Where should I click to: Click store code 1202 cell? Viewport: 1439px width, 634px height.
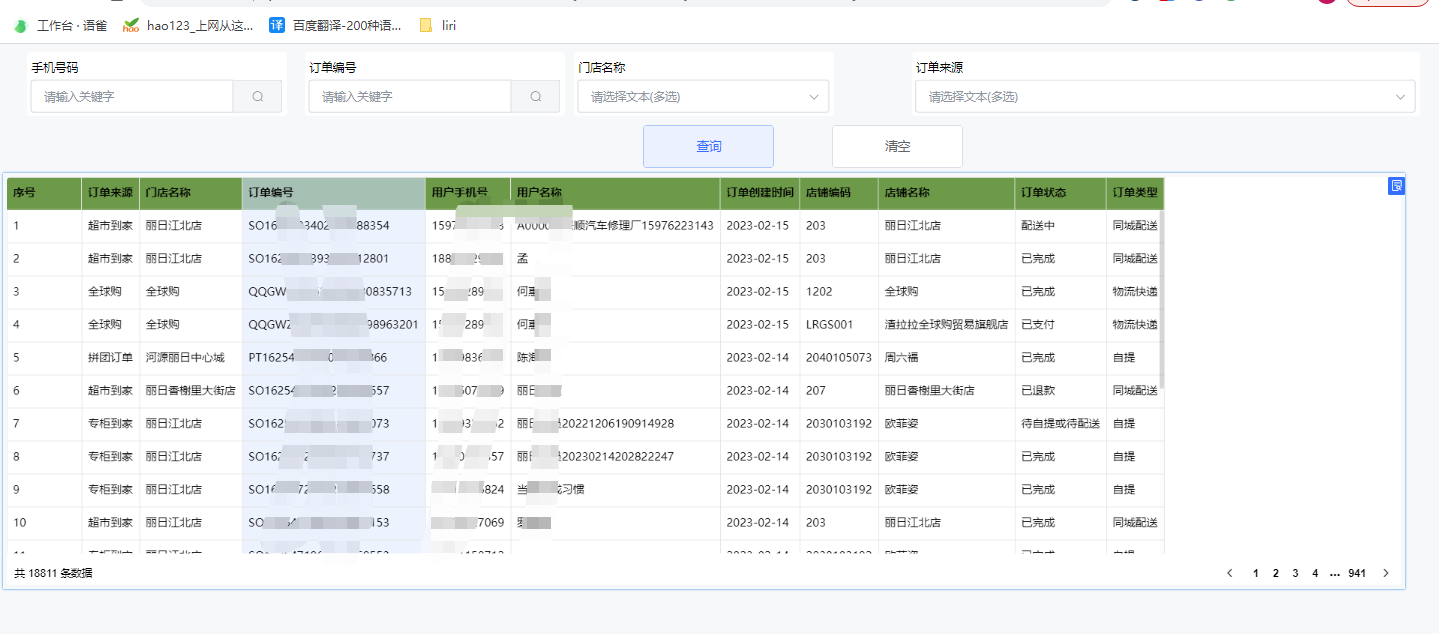coord(818,292)
